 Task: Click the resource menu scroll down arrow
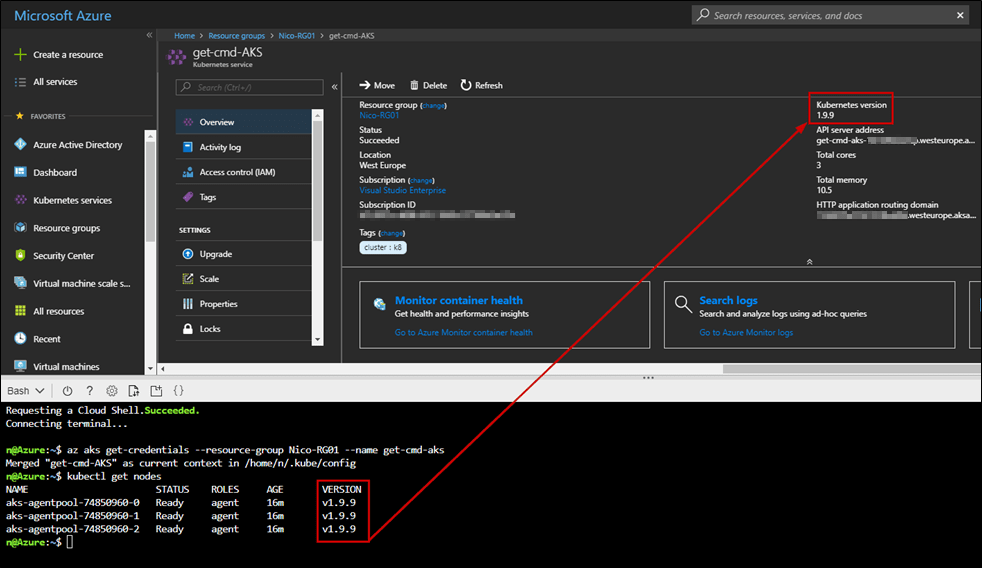point(318,340)
